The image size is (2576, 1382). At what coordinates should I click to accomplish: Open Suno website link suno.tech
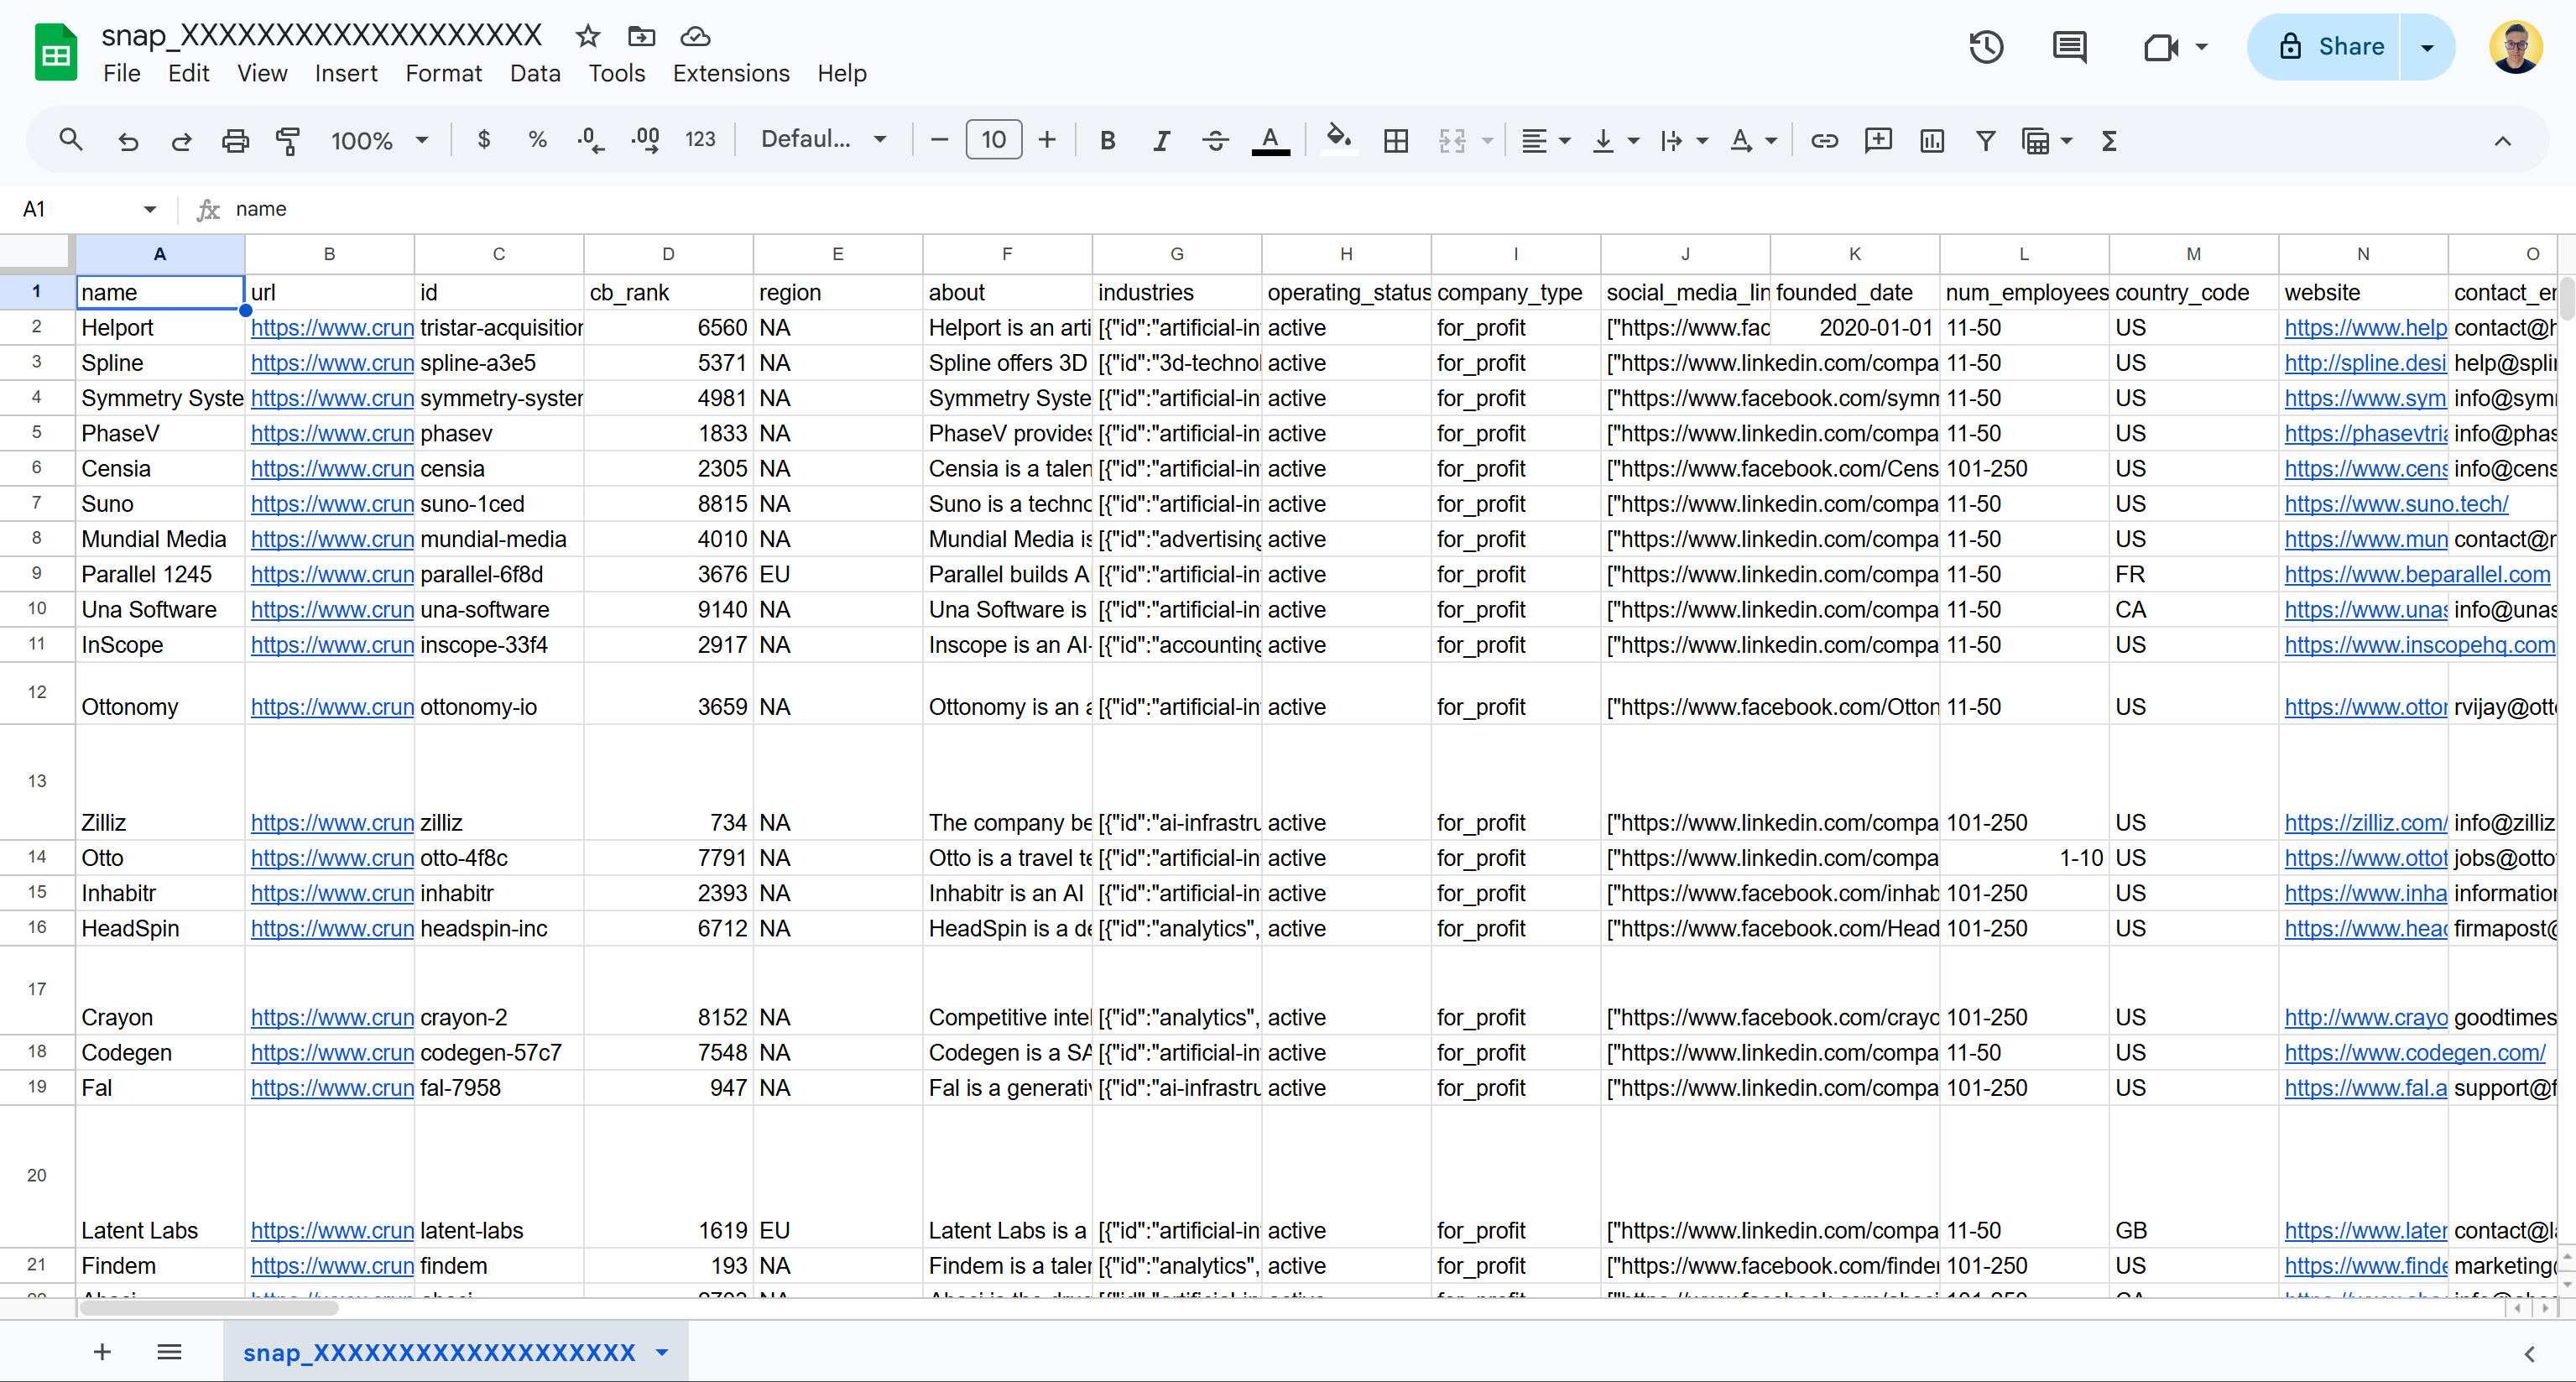pos(2396,504)
